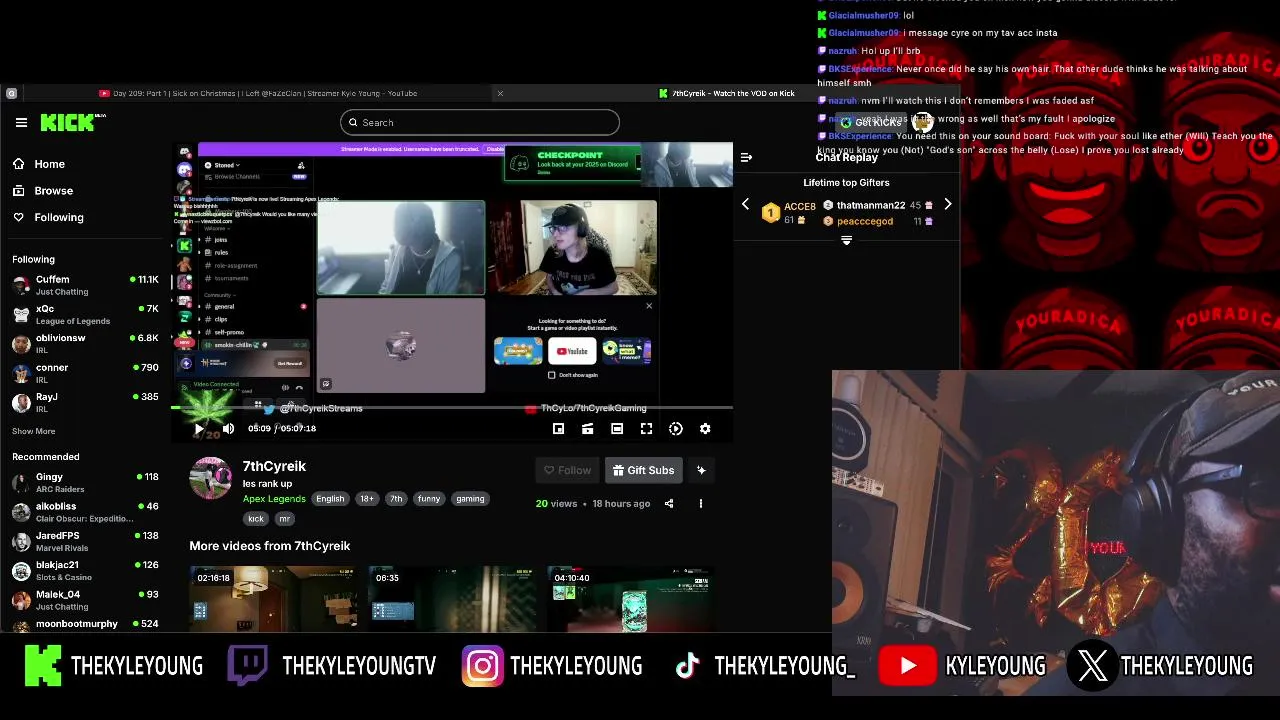1280x720 pixels.
Task: Switch to the 7thCyreik Kick VOD tab
Action: click(727, 93)
